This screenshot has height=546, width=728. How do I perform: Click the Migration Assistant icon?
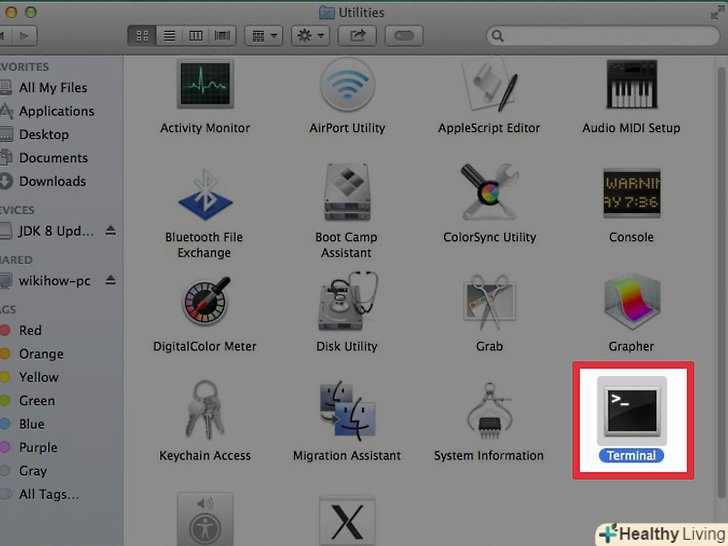(x=347, y=410)
